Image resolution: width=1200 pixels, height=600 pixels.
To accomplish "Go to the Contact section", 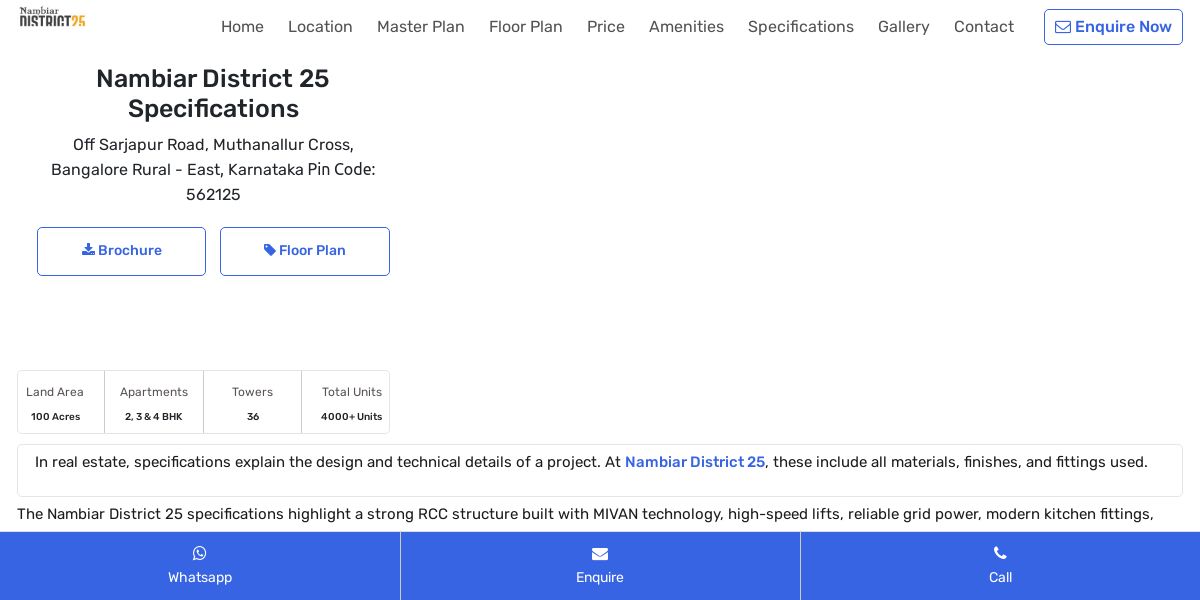I will (x=984, y=27).
